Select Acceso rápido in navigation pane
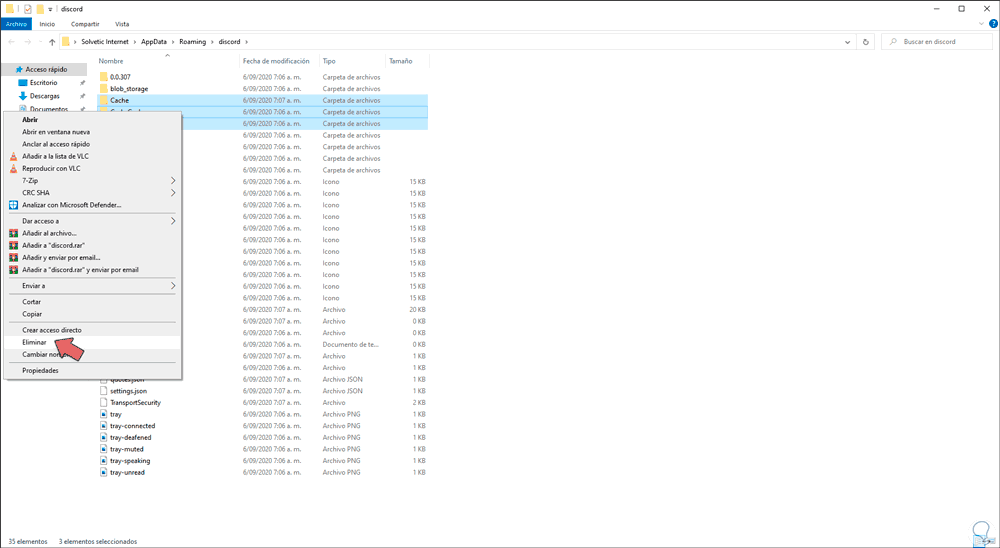Image resolution: width=1000 pixels, height=548 pixels. click(46, 70)
